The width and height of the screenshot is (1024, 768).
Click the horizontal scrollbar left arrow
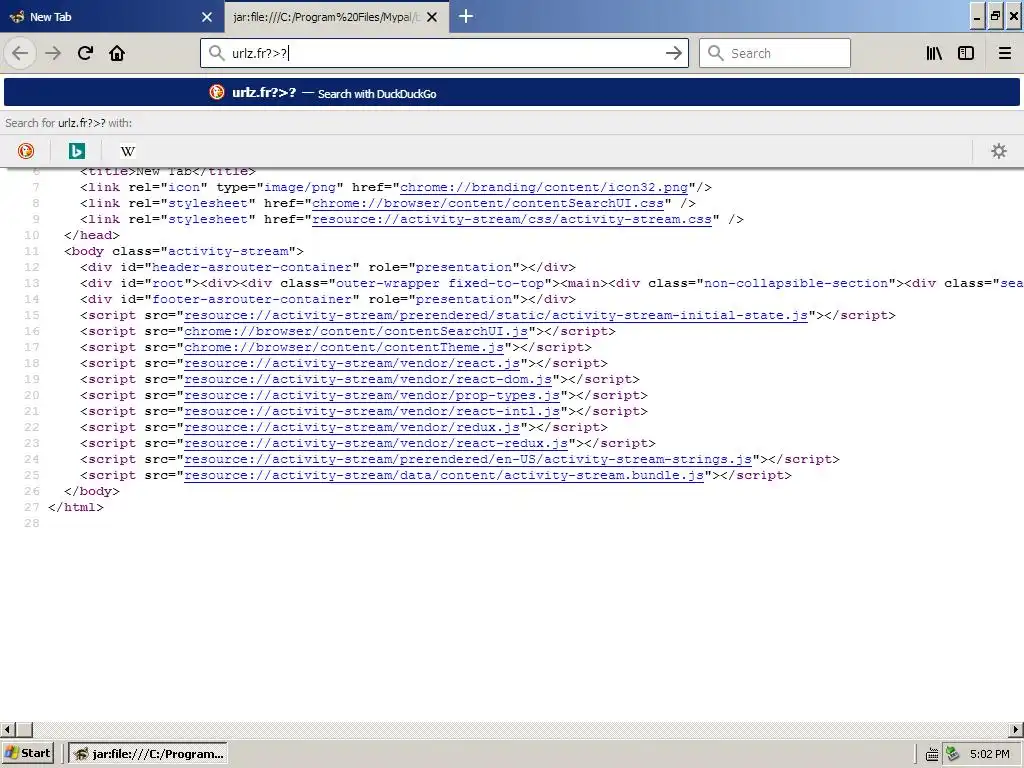click(x=7, y=729)
